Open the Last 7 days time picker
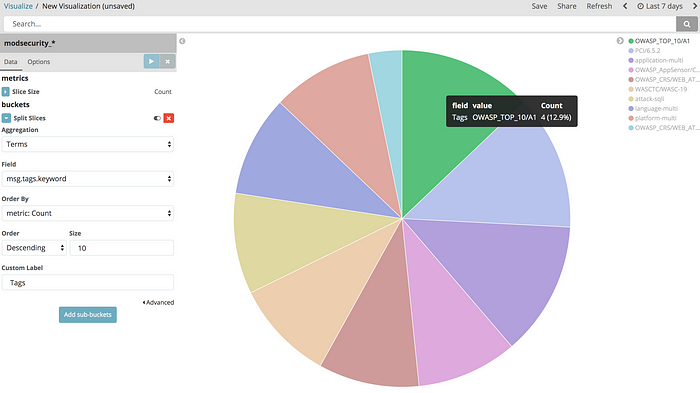 tap(660, 6)
